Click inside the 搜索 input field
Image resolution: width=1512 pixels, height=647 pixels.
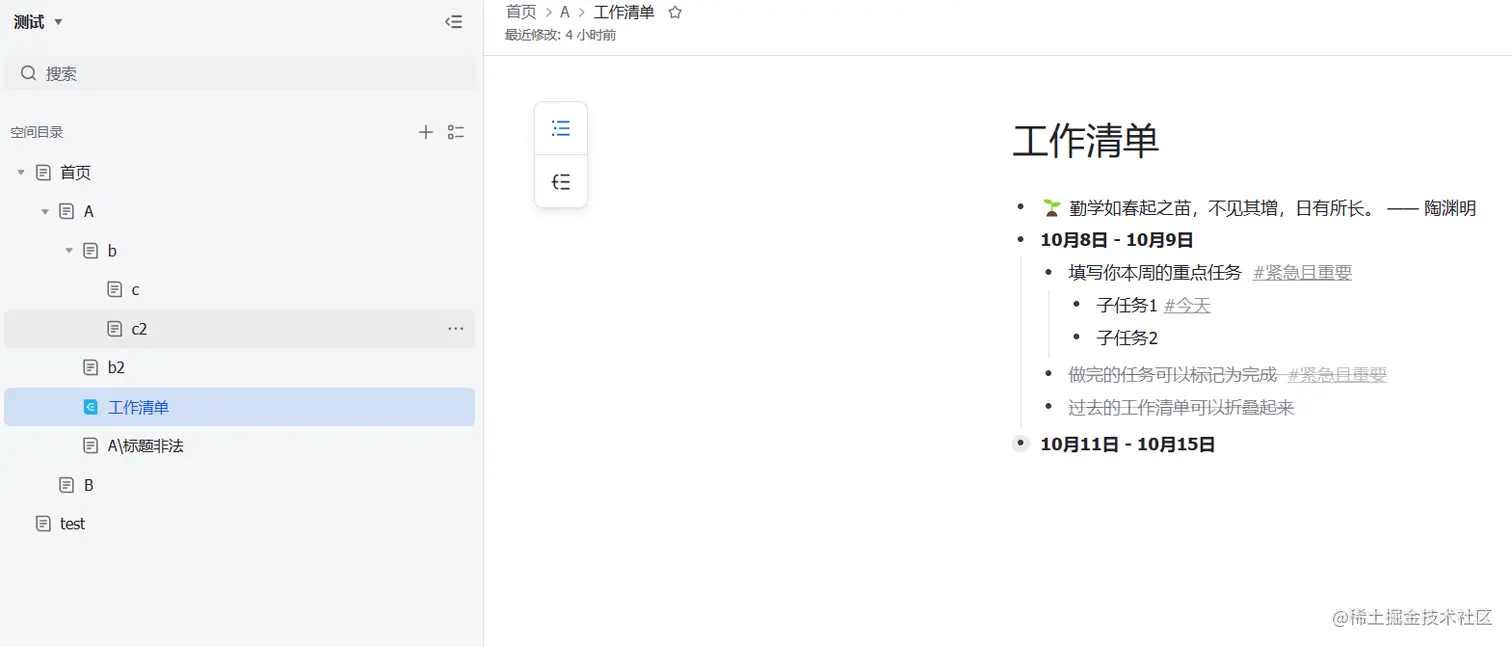pyautogui.click(x=150, y=72)
